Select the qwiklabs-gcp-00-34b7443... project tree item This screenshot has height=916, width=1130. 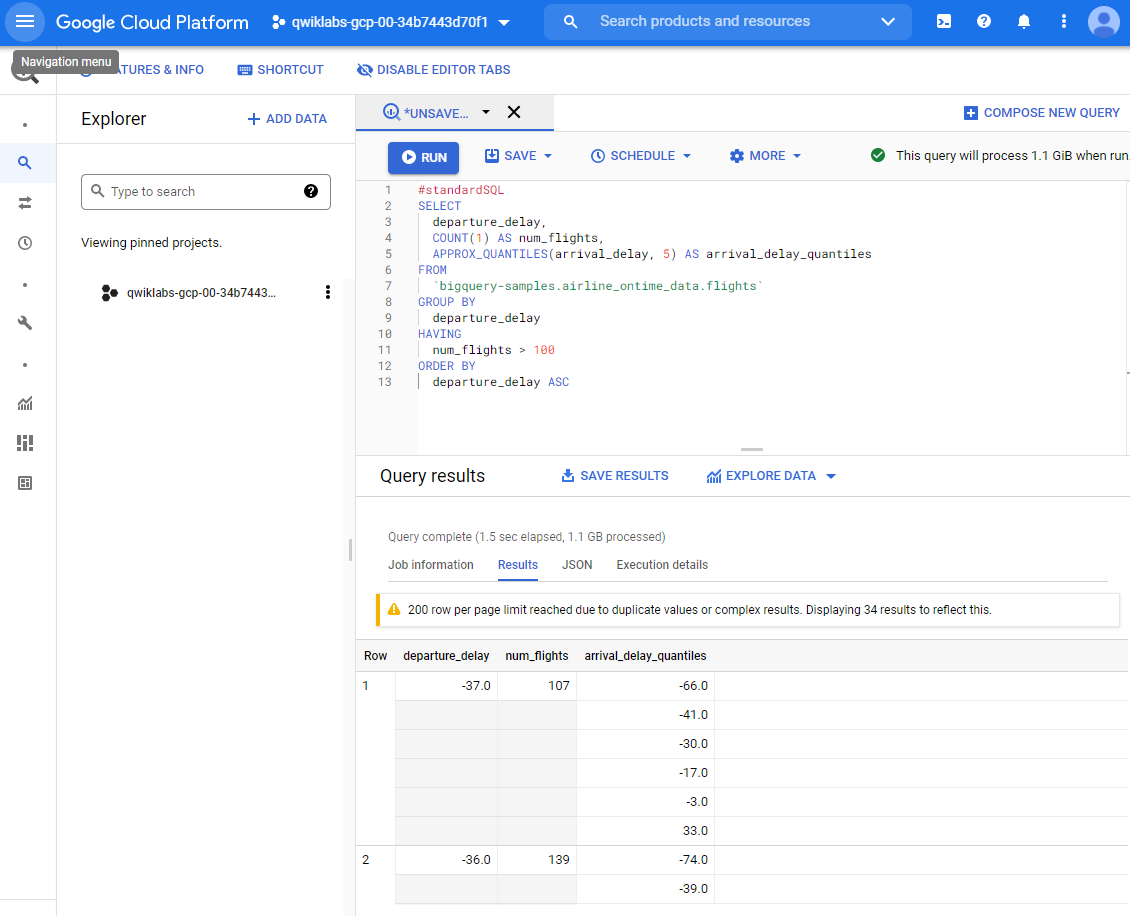click(x=201, y=293)
